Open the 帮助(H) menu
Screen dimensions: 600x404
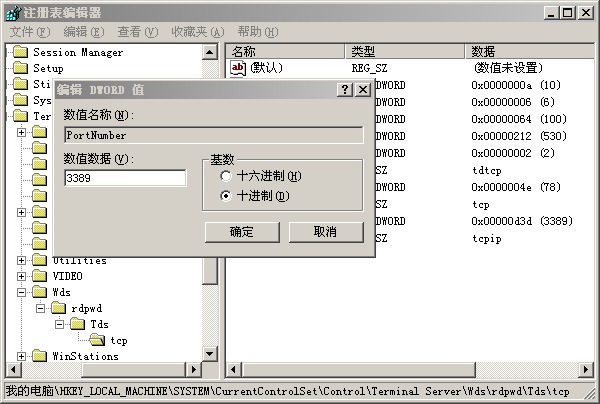tap(258, 32)
